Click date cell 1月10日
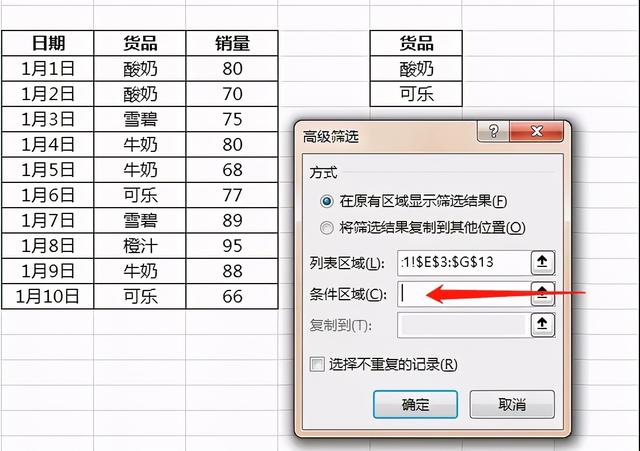Viewport: 640px width, 451px height. 48,296
